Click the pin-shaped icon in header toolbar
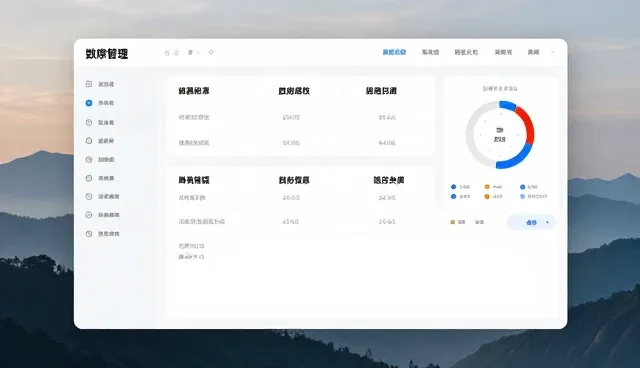The height and width of the screenshot is (368, 640). (x=211, y=52)
